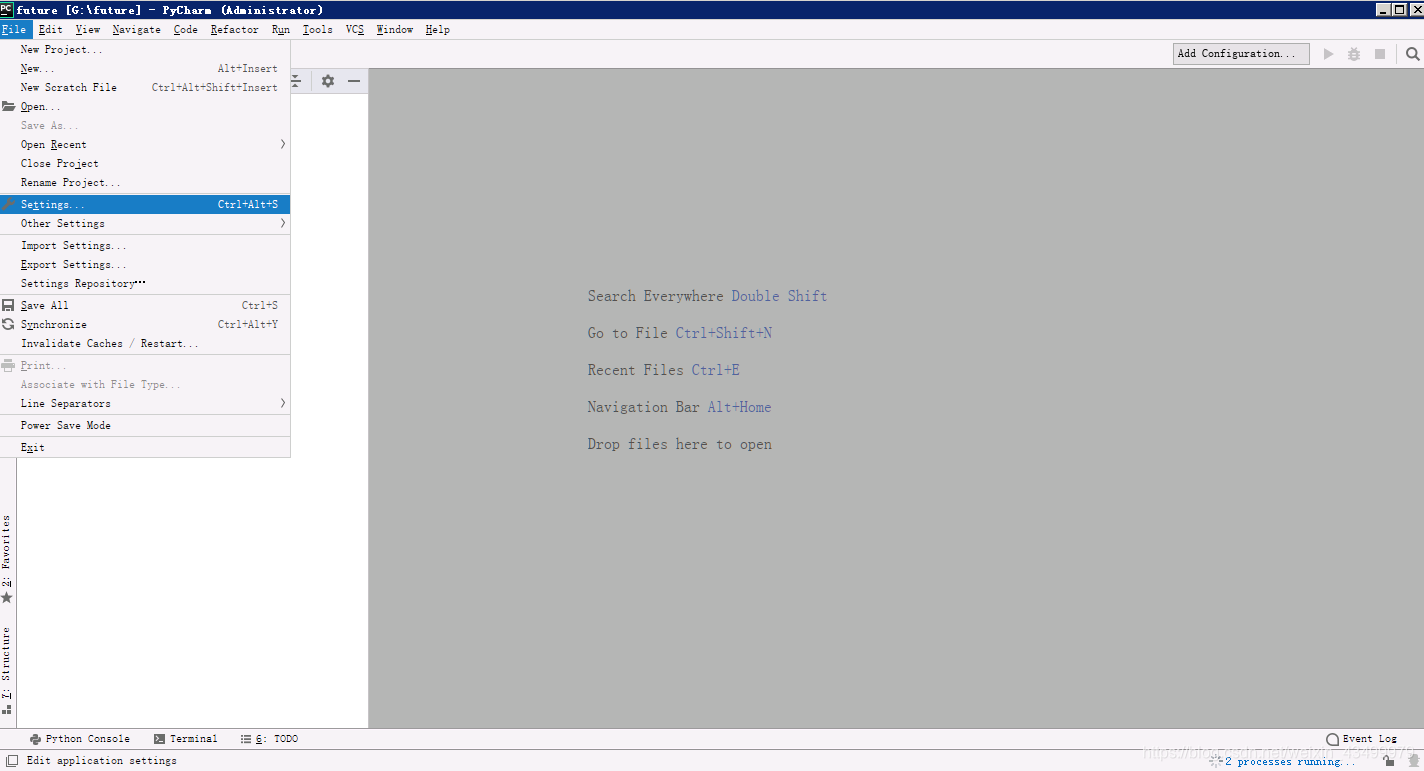Select Settings... in the File menu
Image resolution: width=1424 pixels, height=771 pixels.
coord(145,204)
